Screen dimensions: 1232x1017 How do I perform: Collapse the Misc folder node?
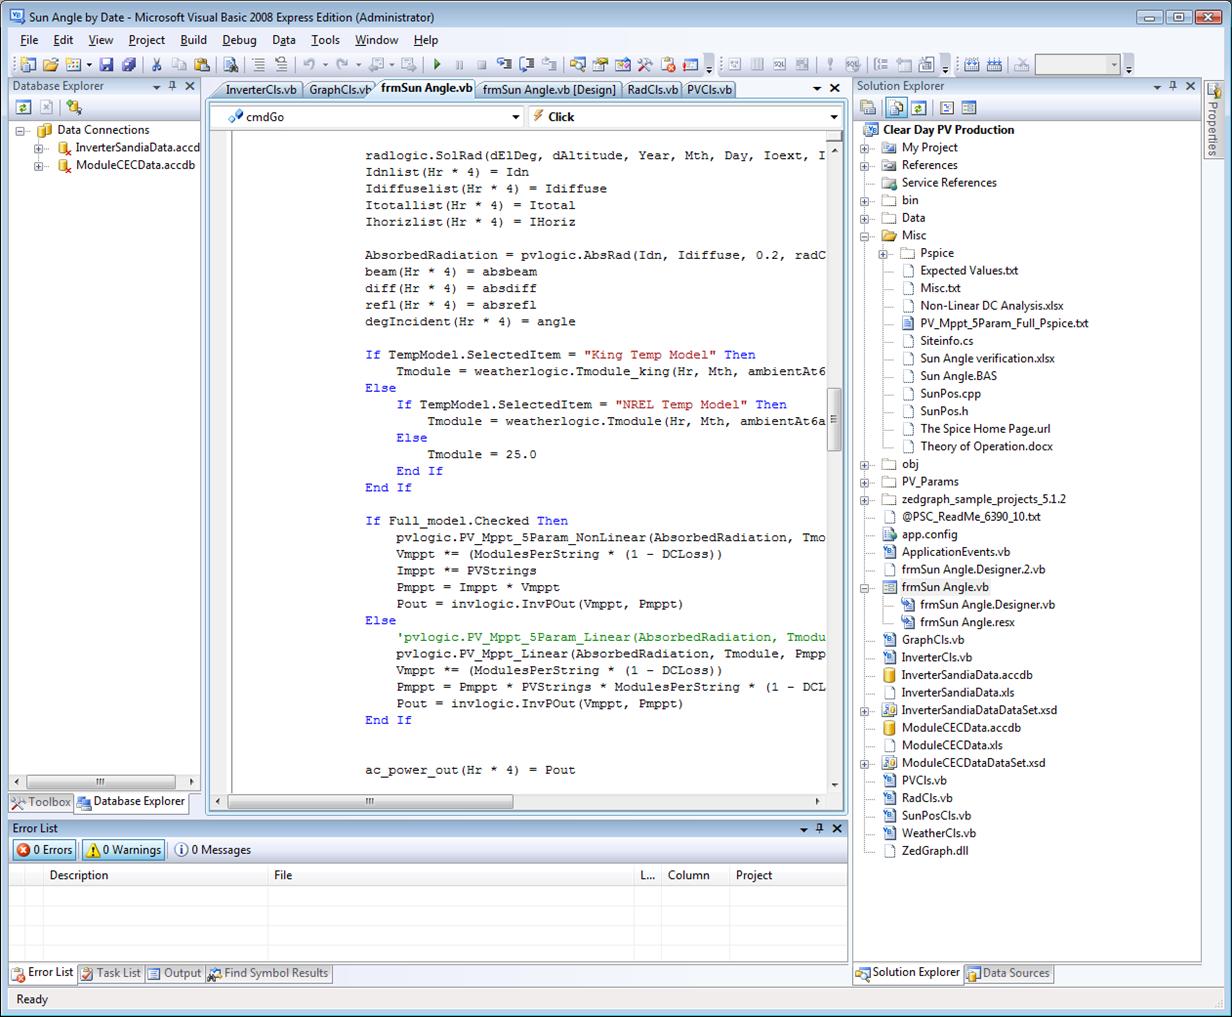coord(865,236)
